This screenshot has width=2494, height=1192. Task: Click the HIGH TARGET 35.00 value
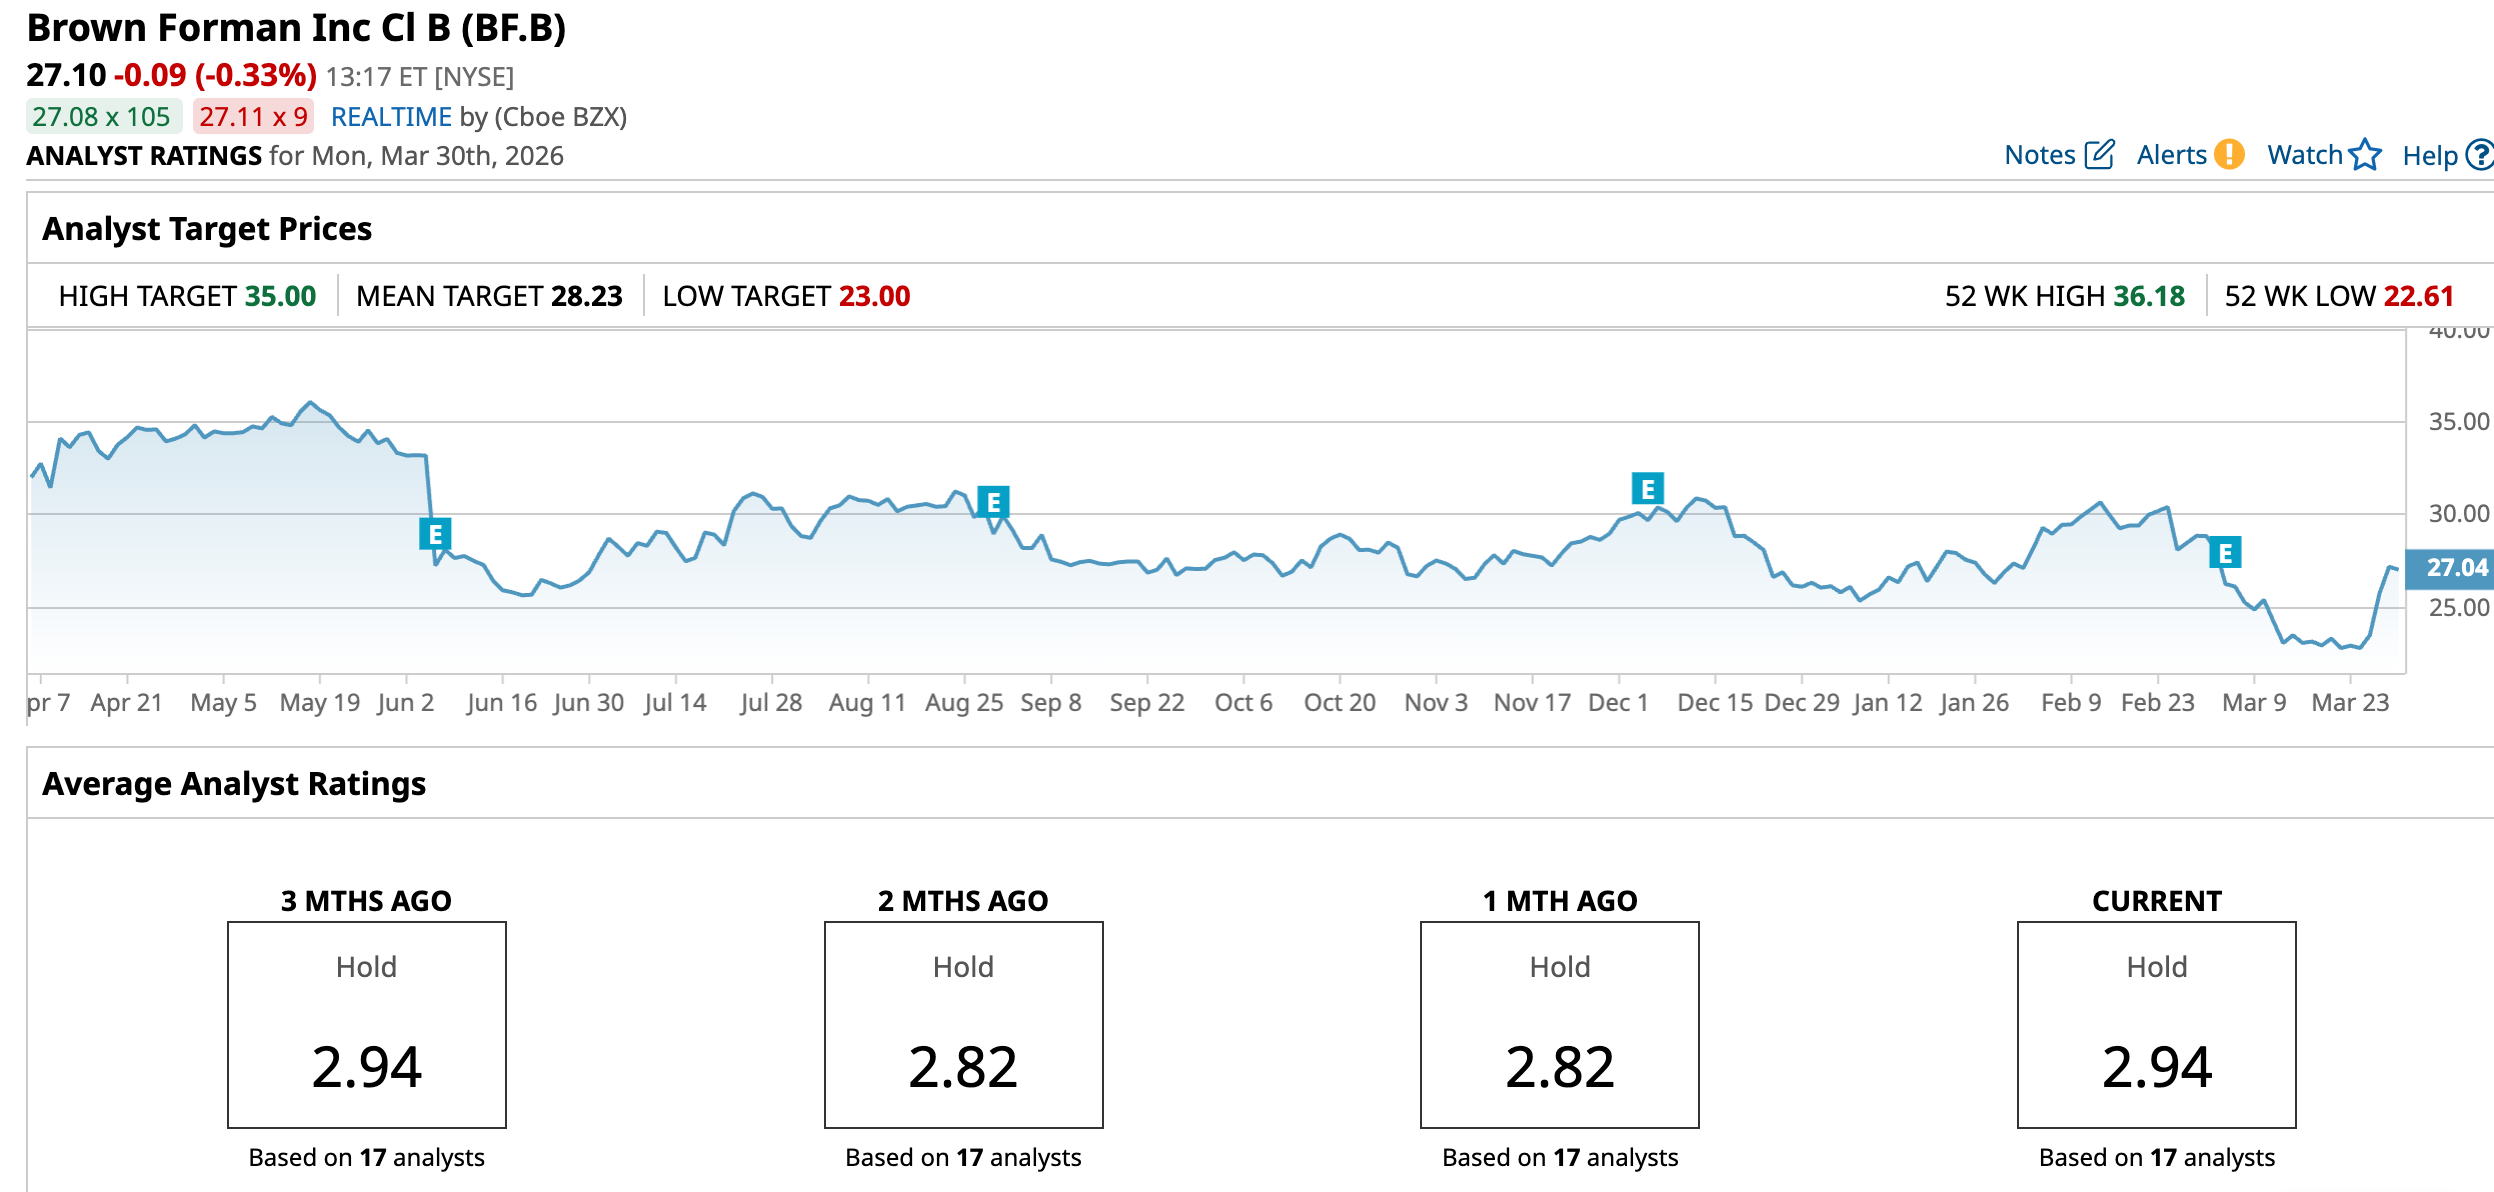280,296
